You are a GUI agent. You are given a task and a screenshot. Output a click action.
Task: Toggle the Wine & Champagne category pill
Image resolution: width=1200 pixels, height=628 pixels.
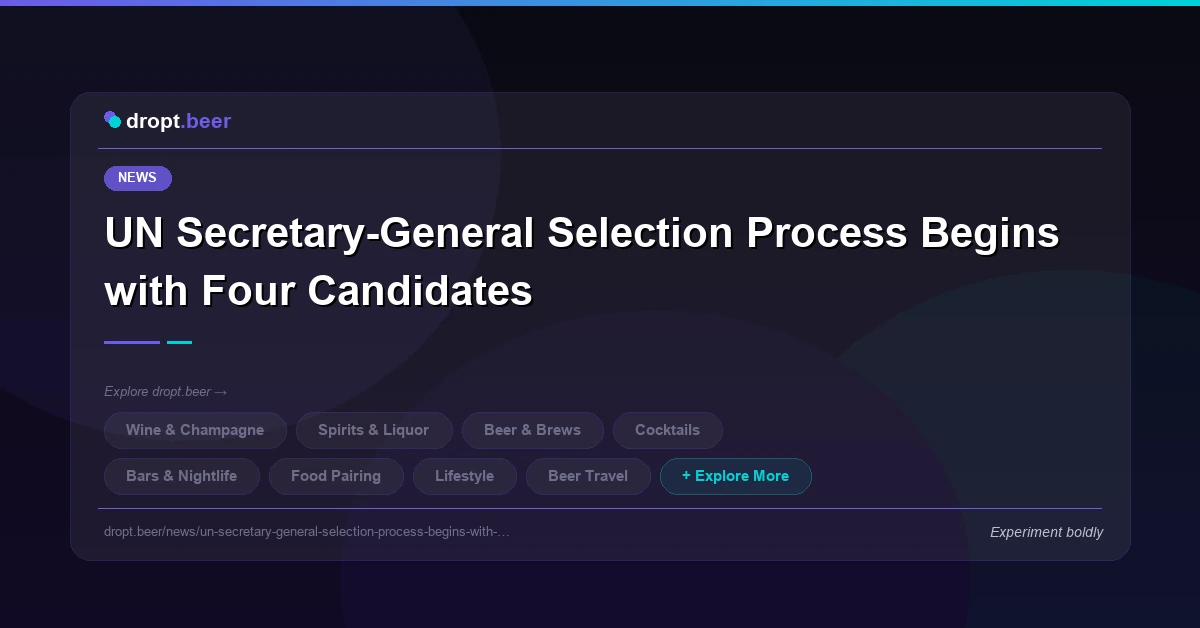pos(195,430)
